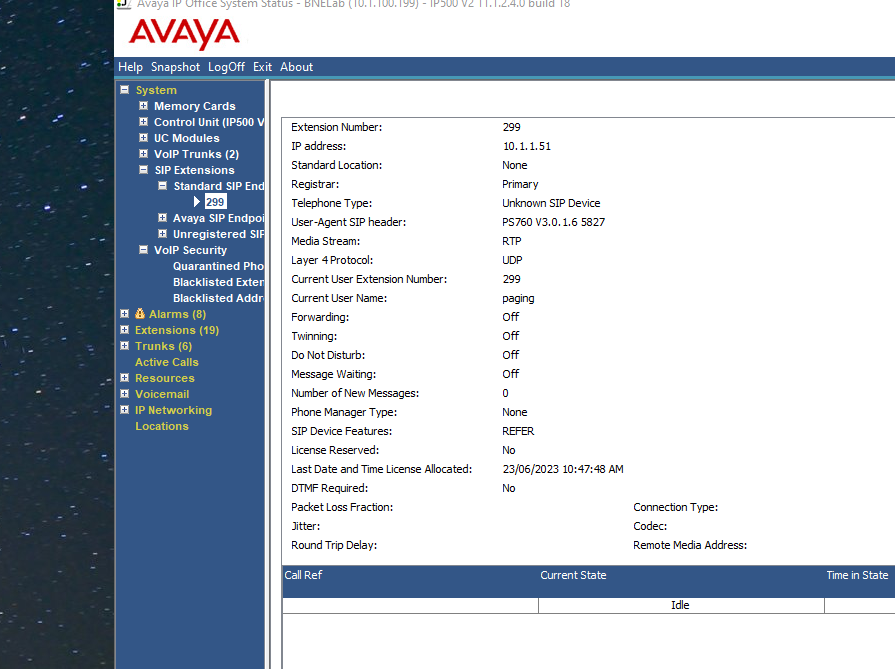The image size is (895, 669).
Task: Select UC Modules tree item
Action: point(187,138)
